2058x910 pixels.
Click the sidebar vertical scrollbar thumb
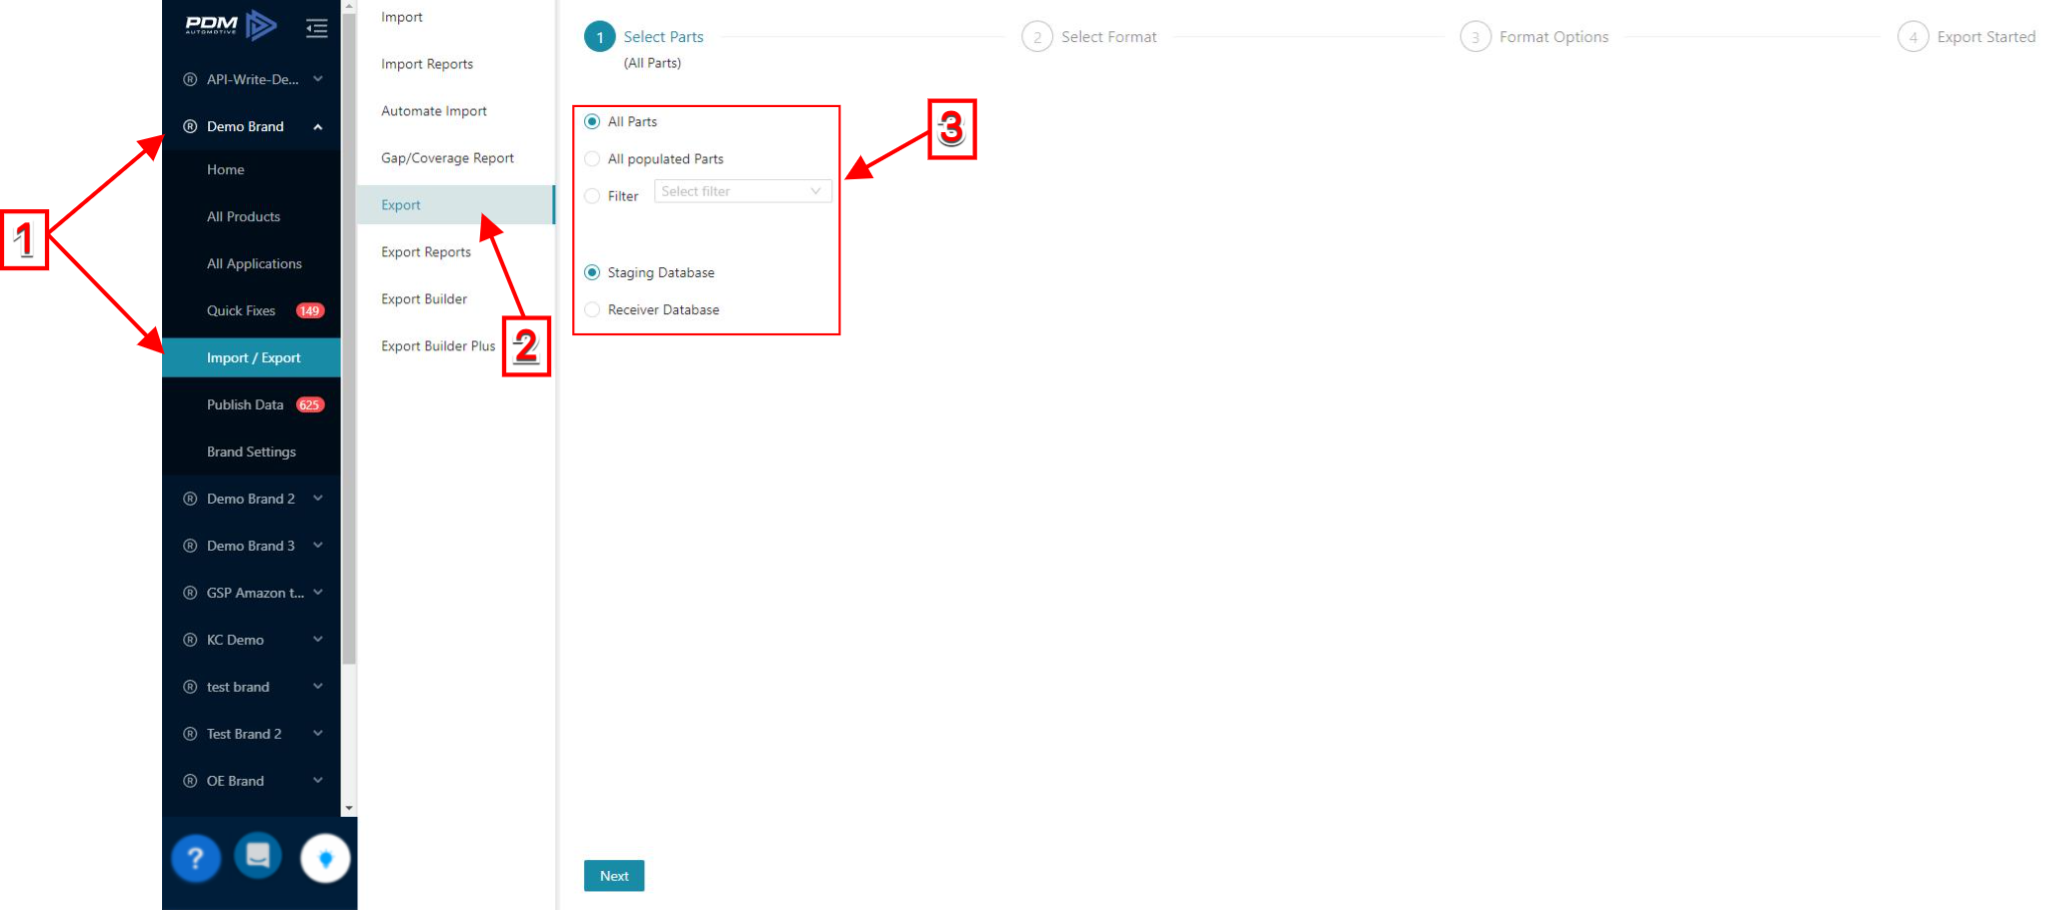click(349, 340)
